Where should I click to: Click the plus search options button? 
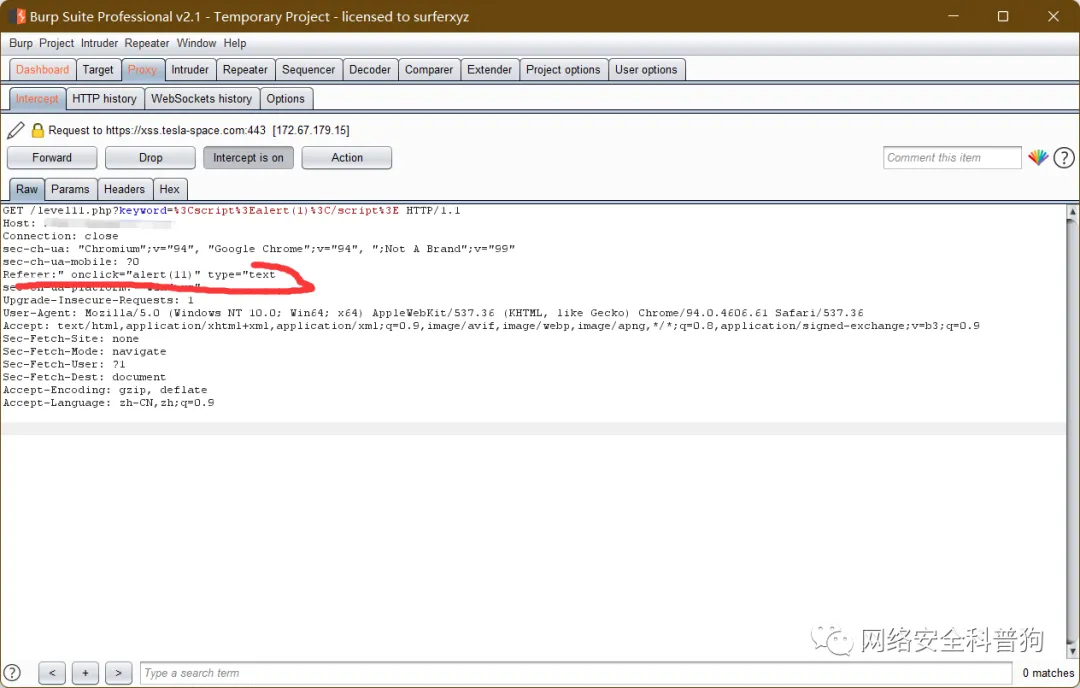tap(85, 673)
